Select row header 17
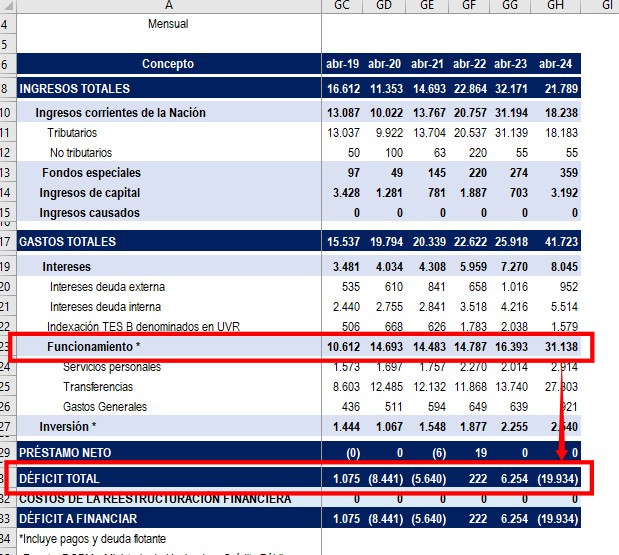 (x=8, y=241)
